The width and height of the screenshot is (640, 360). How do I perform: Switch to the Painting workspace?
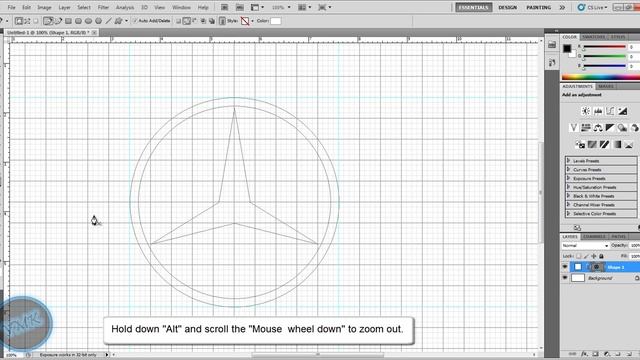(x=538, y=7)
